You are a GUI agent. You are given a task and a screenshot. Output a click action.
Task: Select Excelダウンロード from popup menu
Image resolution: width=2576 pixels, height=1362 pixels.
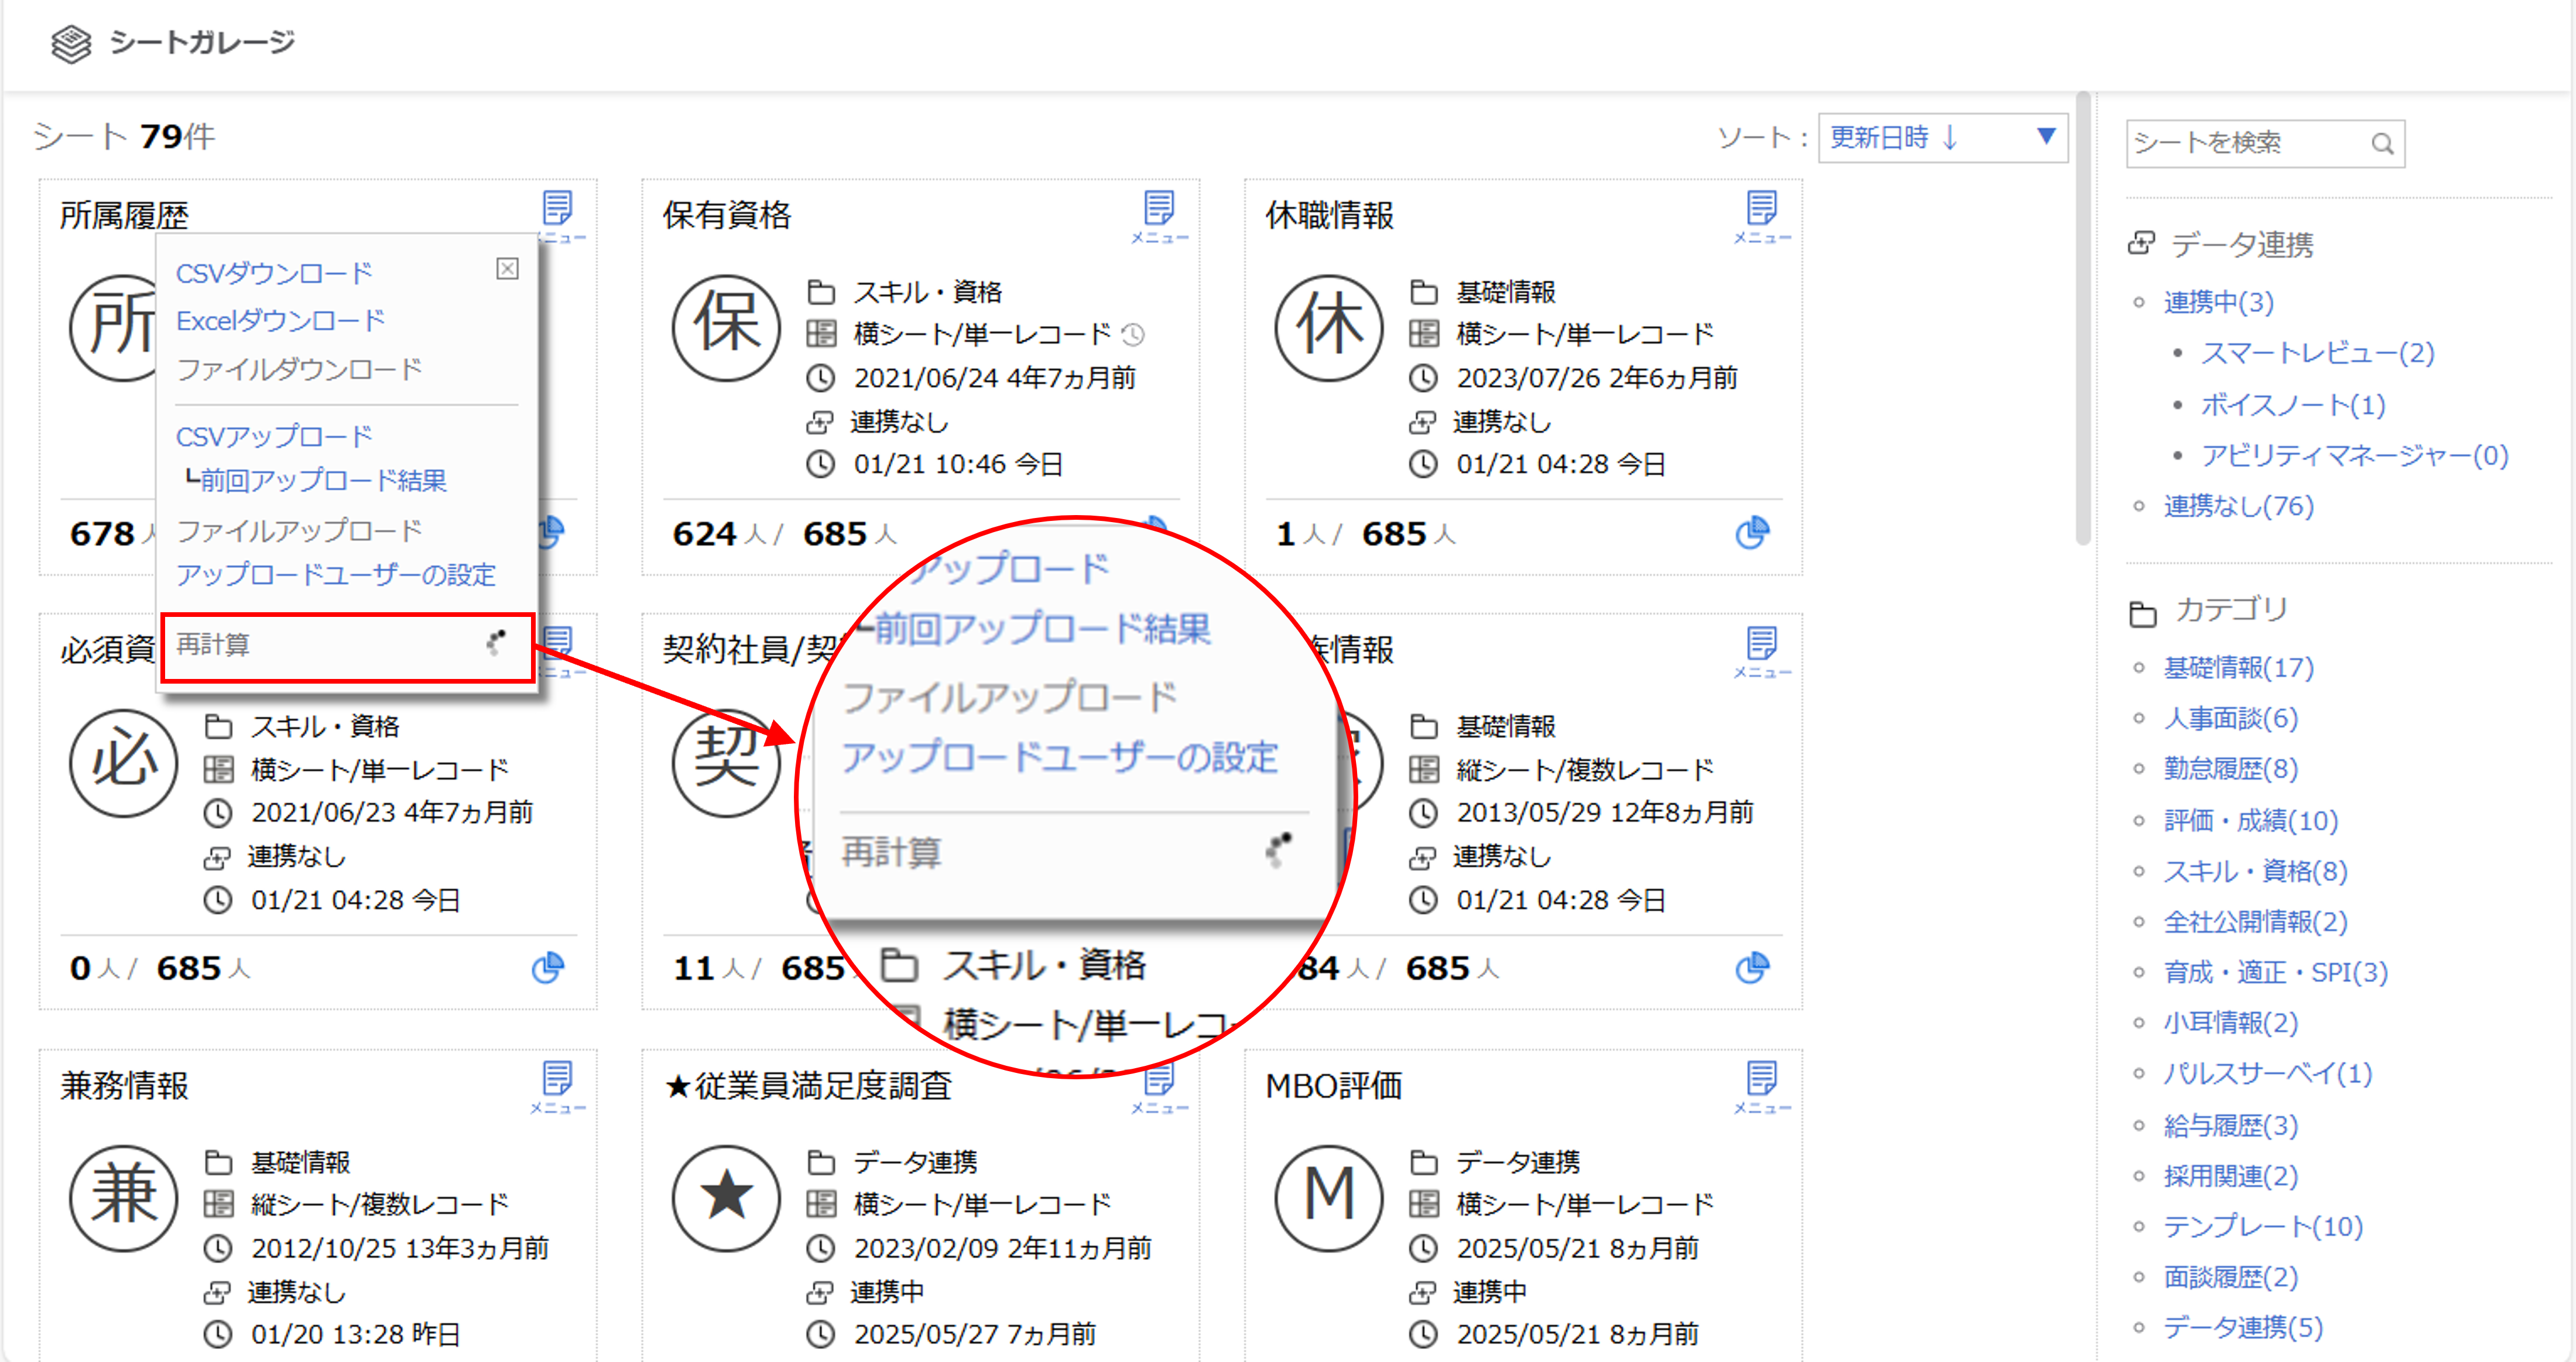click(x=280, y=321)
